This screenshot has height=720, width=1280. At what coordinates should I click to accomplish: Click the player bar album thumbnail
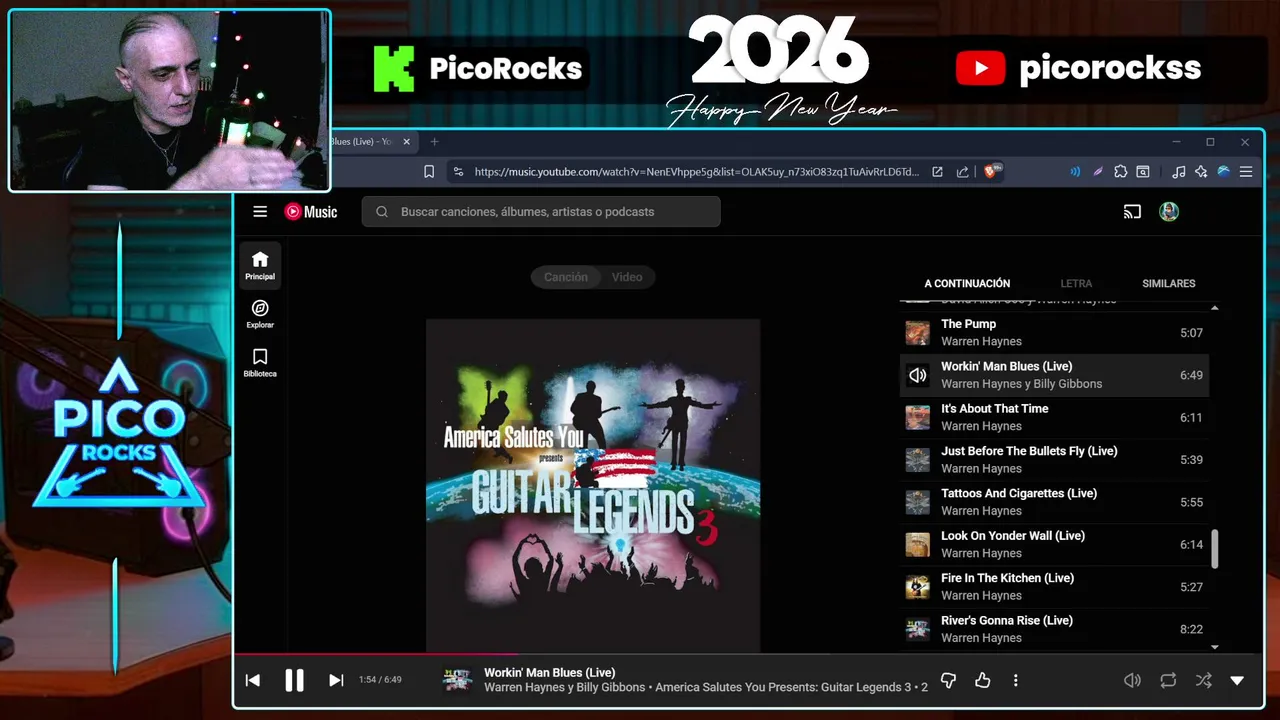pos(457,680)
